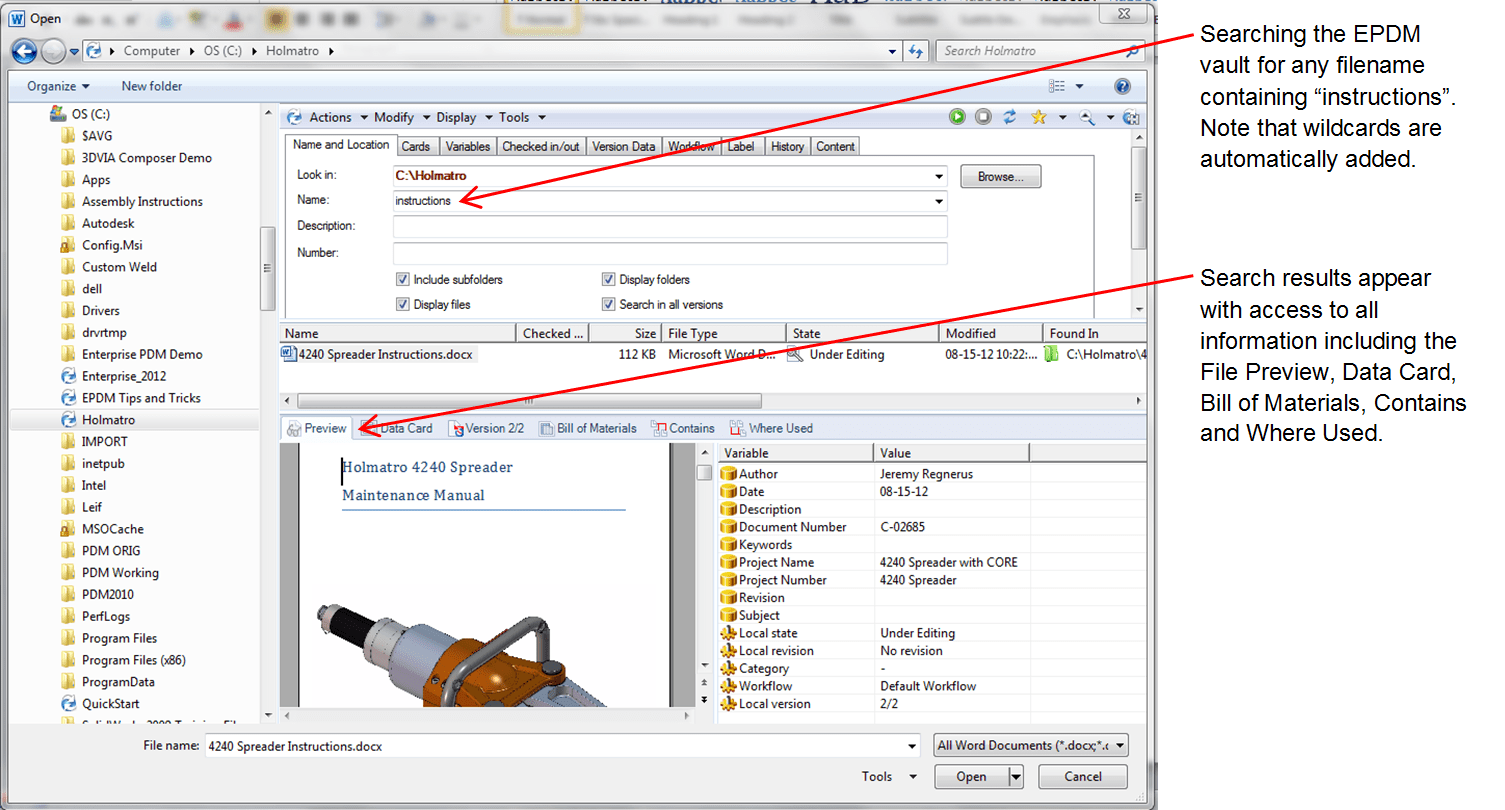Open the Bill of Materials view
The height and width of the screenshot is (810, 1505).
point(588,428)
